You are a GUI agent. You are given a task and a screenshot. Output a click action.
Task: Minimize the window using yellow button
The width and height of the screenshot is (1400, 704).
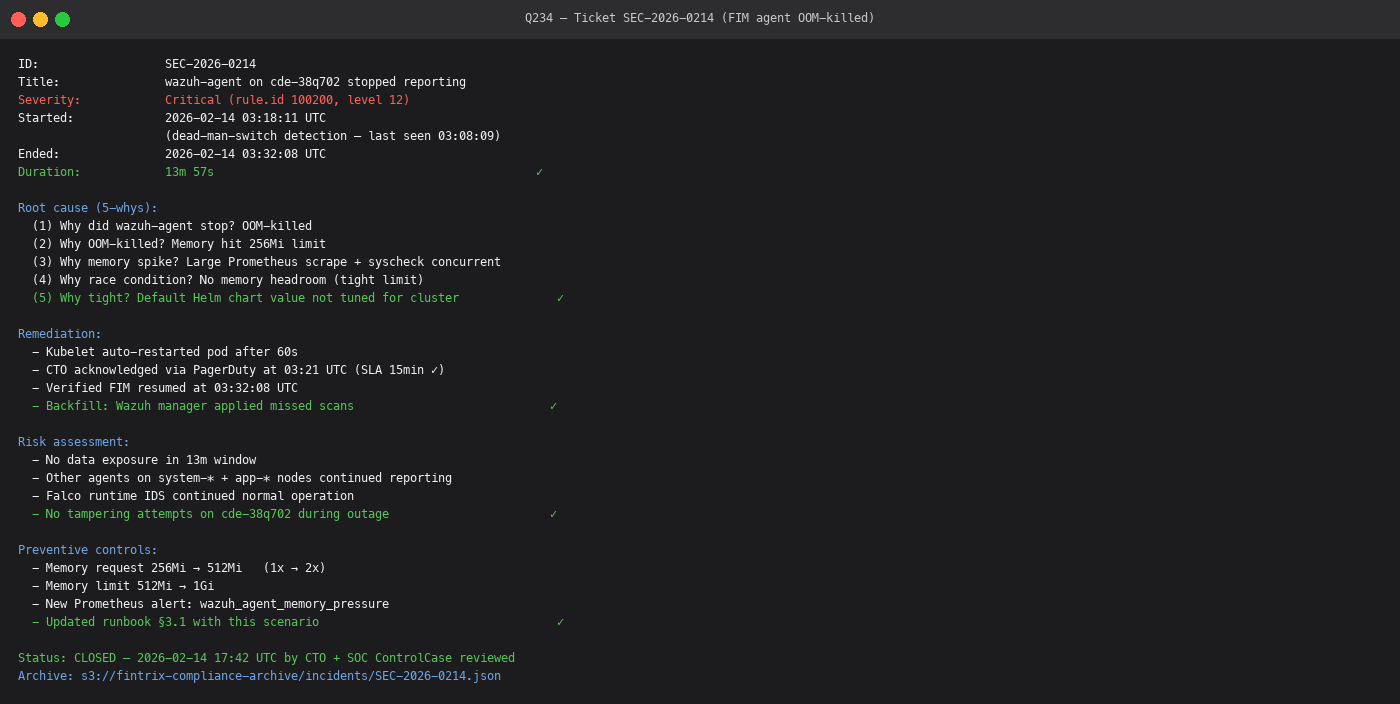pyautogui.click(x=40, y=19)
